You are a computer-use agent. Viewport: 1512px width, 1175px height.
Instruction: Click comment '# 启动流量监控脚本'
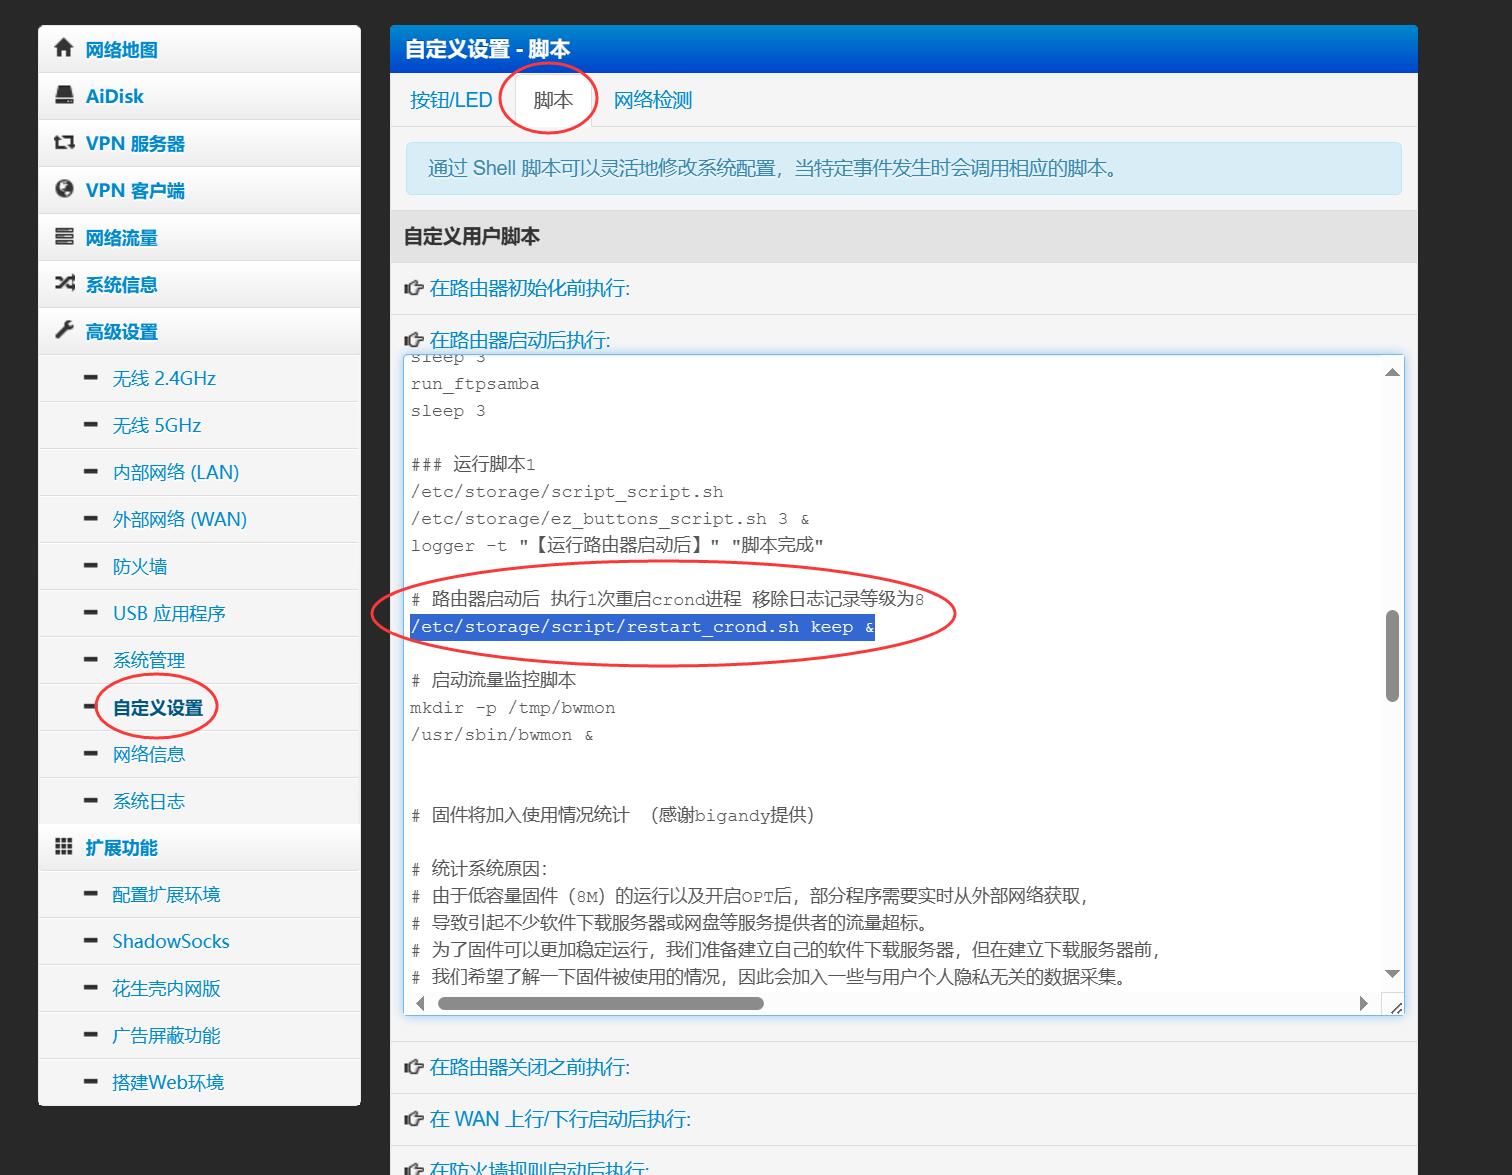[x=493, y=680]
